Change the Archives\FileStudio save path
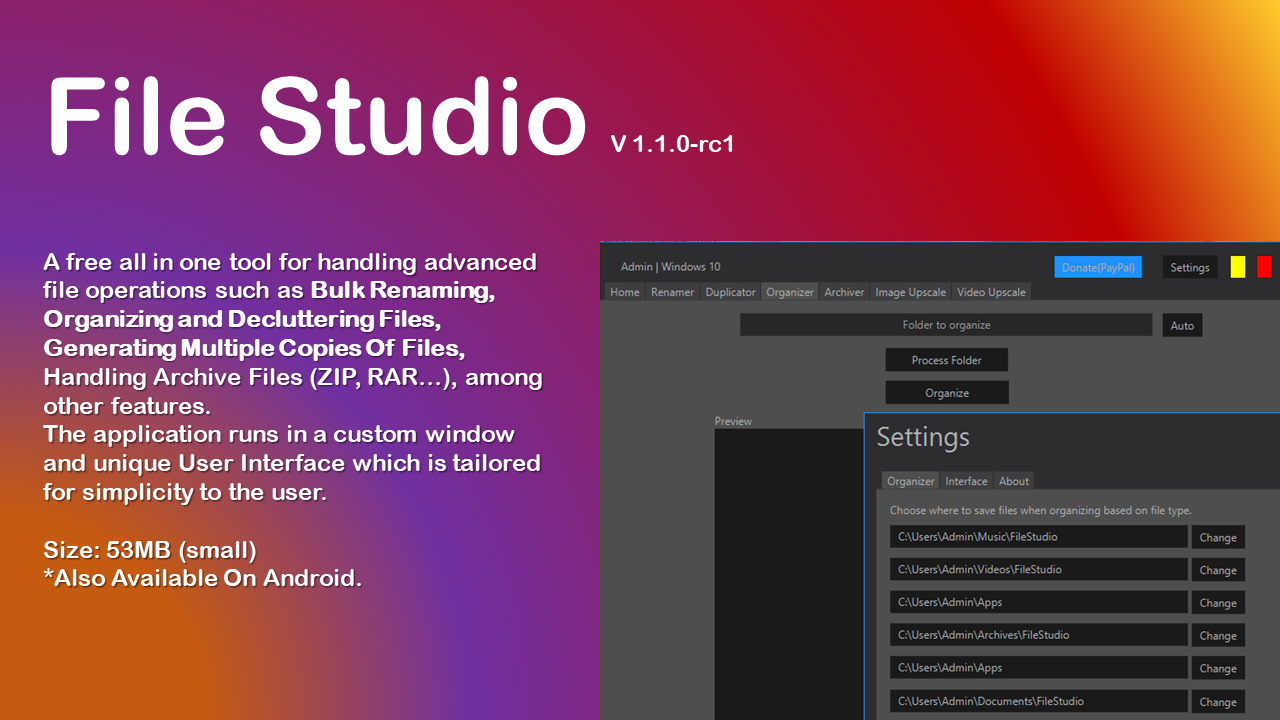Image resolution: width=1280 pixels, height=720 pixels. coord(1218,635)
